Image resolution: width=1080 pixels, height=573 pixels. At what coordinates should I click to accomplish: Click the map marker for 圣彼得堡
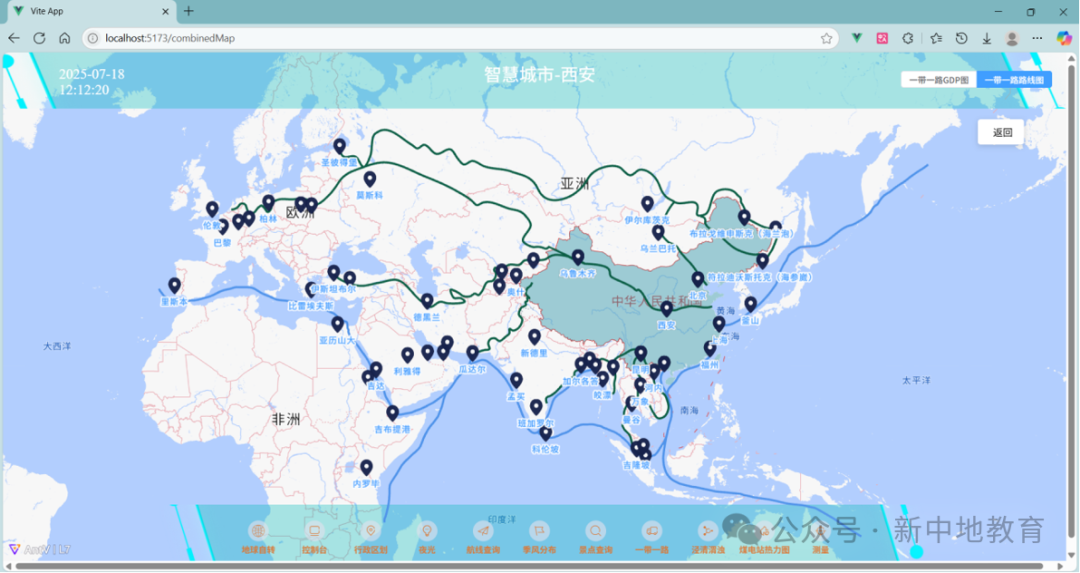tap(340, 146)
